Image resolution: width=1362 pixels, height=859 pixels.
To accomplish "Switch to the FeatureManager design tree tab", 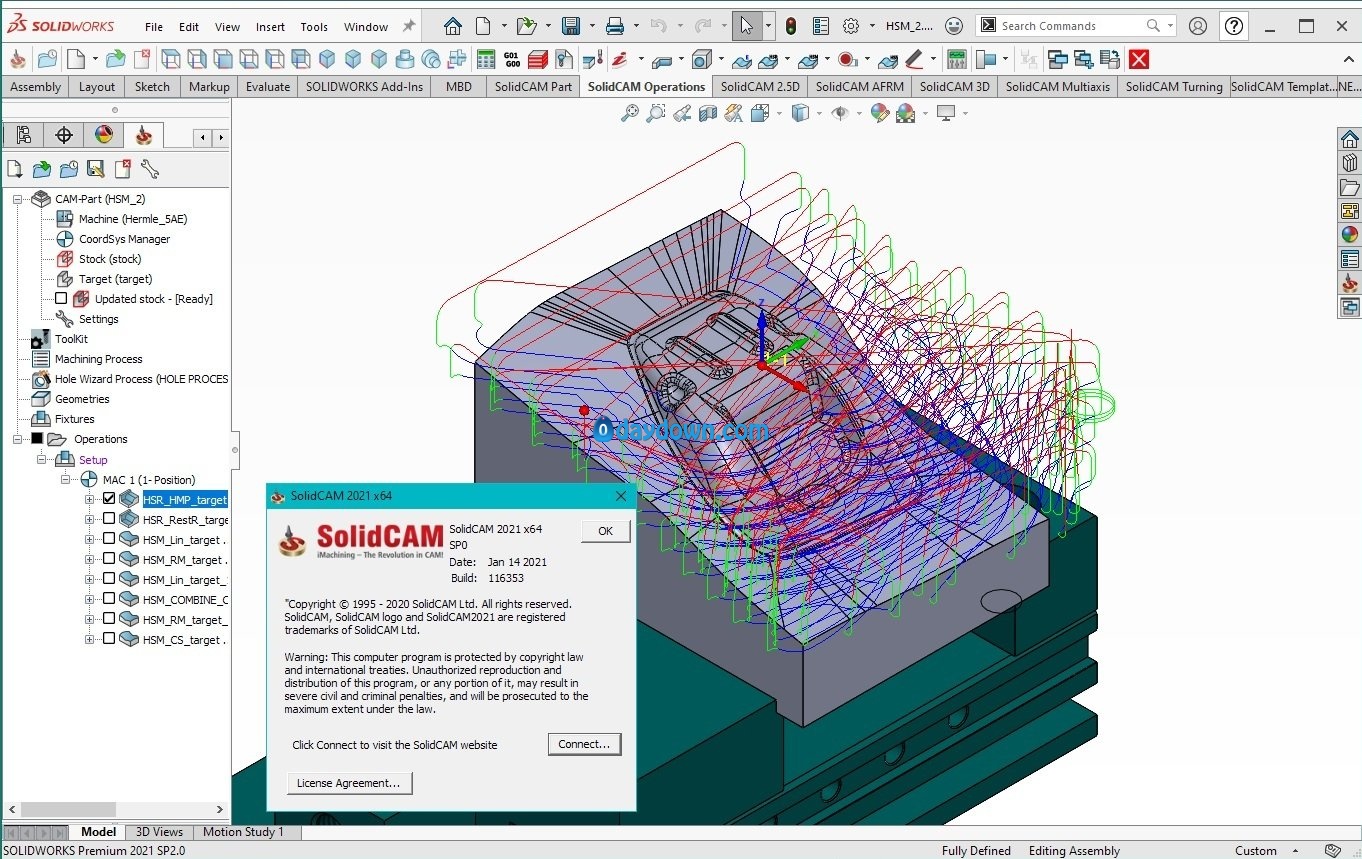I will tap(24, 135).
